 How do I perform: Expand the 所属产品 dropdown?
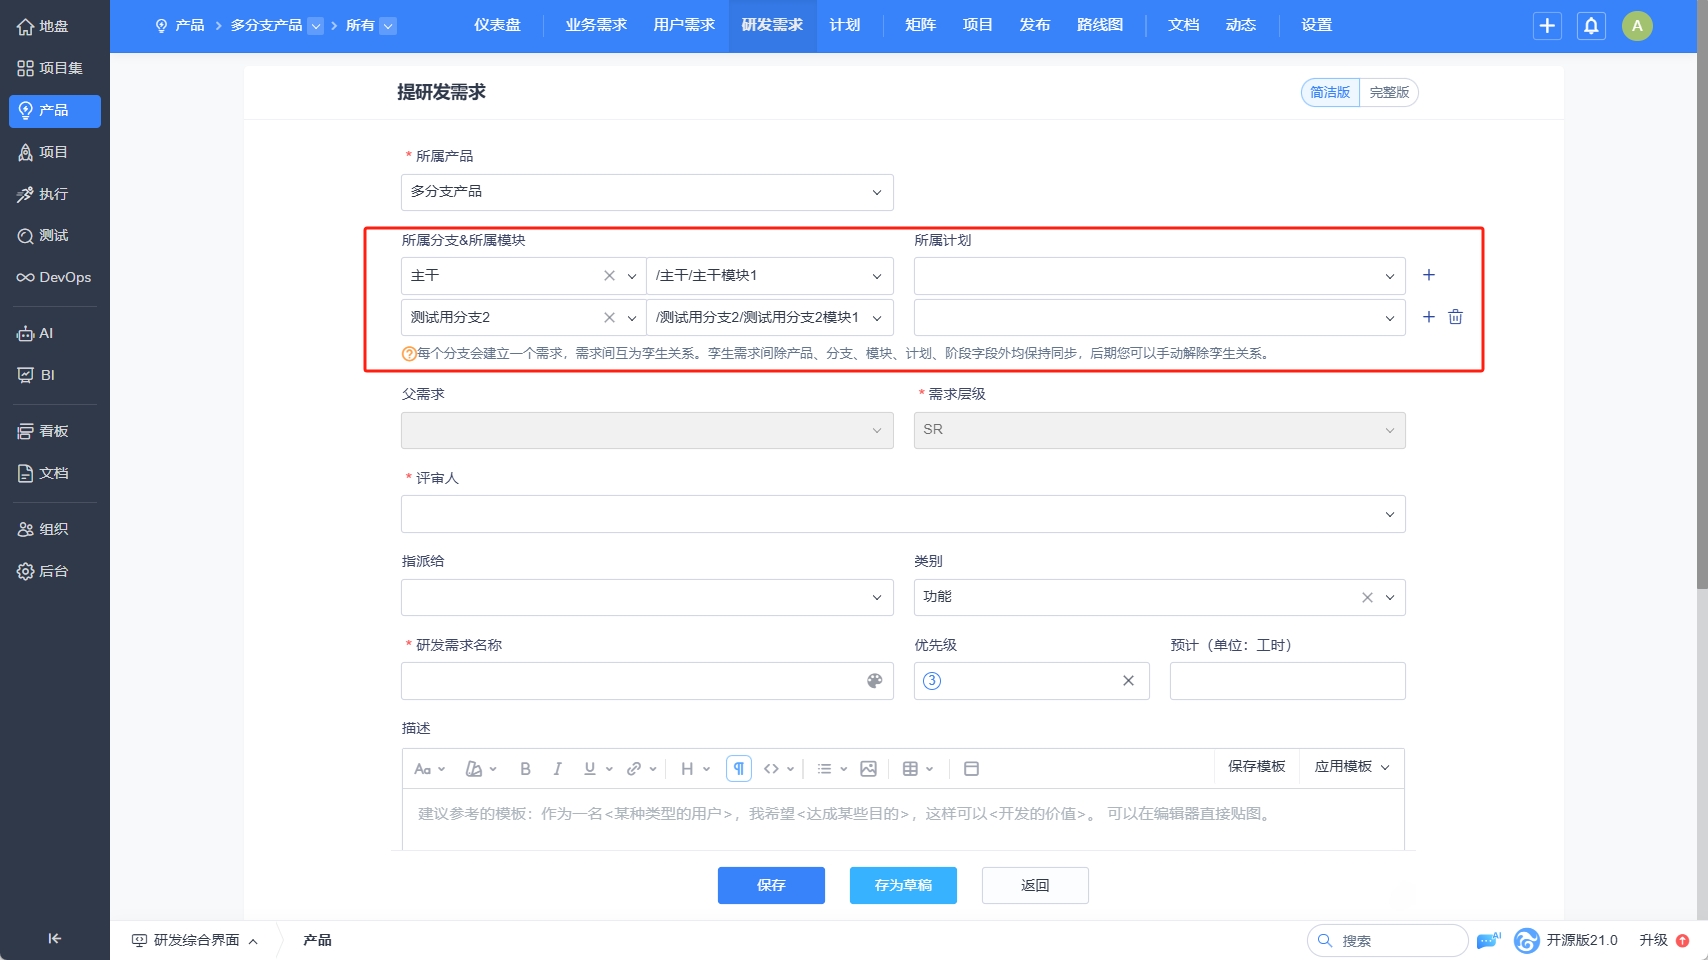tap(647, 192)
